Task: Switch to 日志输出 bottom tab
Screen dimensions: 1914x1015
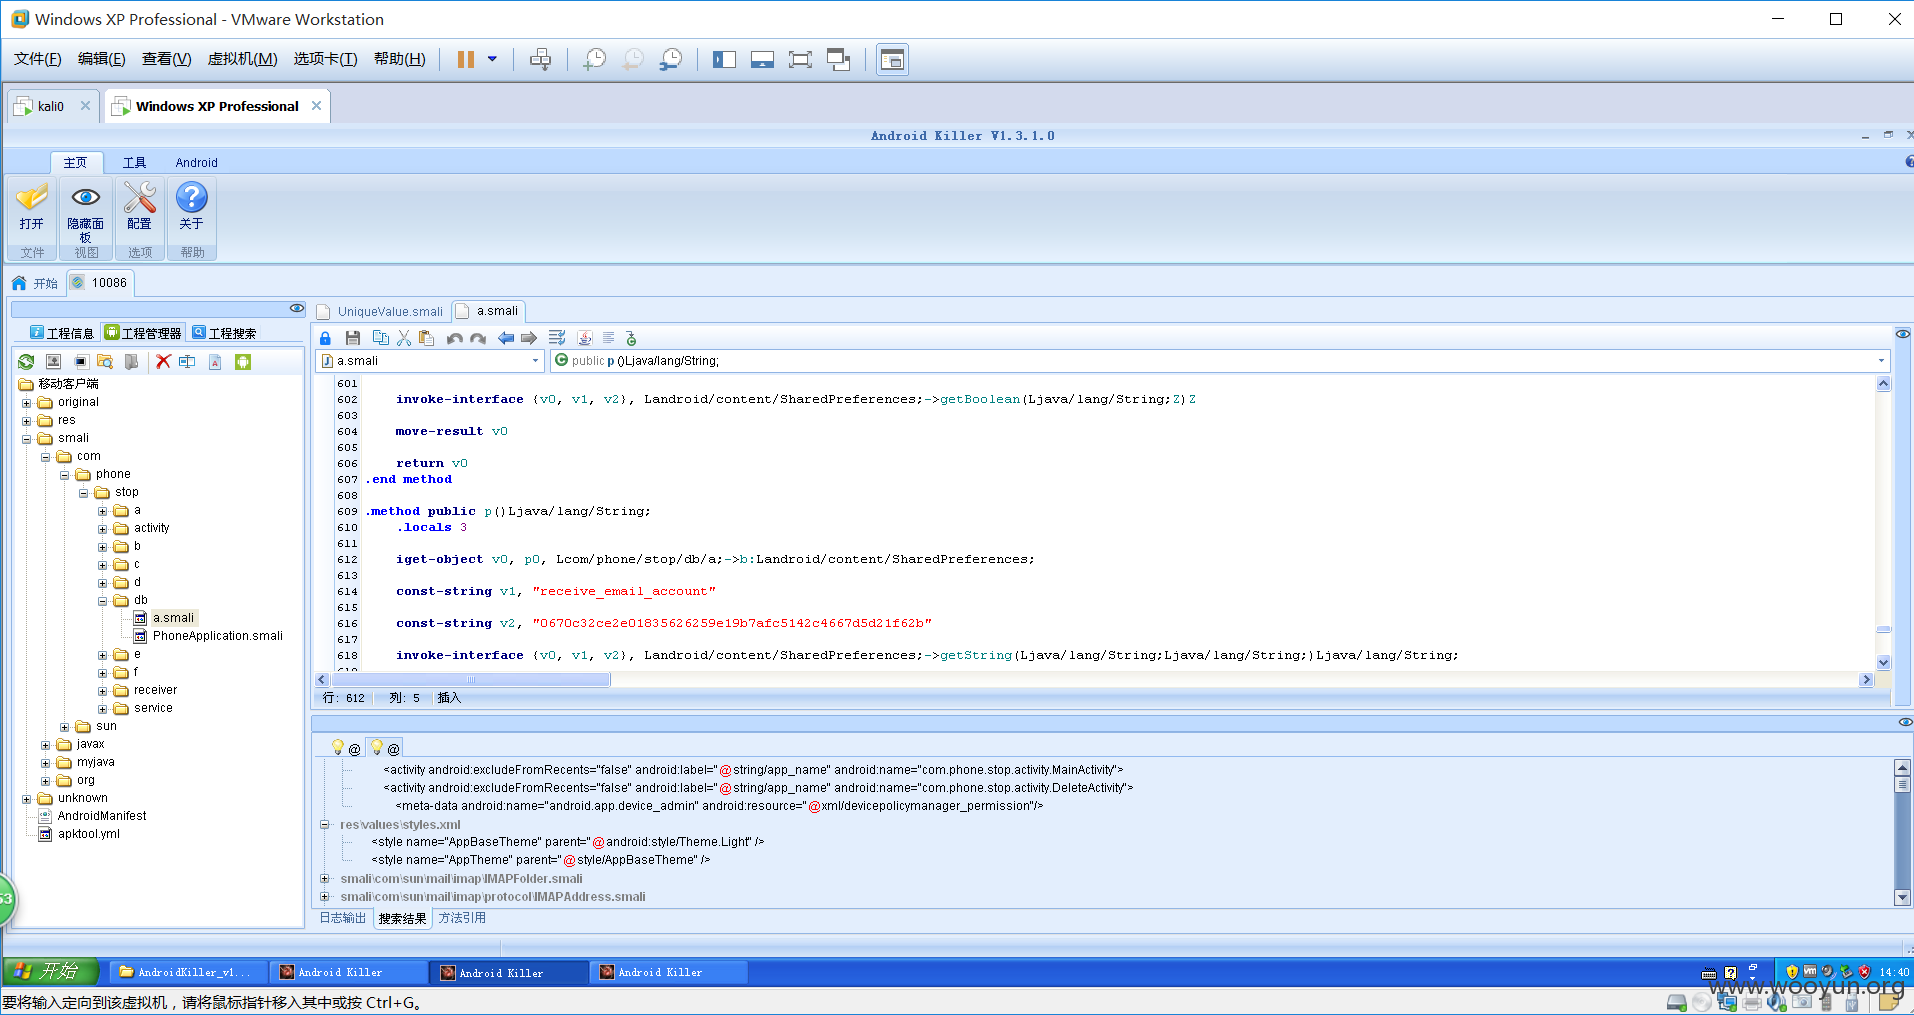Action: click(343, 918)
